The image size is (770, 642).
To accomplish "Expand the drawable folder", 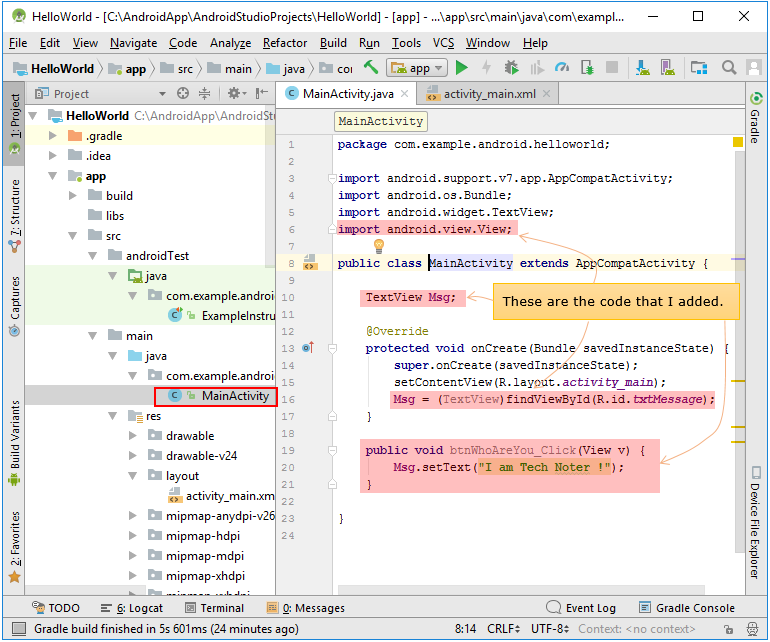I will [133, 436].
